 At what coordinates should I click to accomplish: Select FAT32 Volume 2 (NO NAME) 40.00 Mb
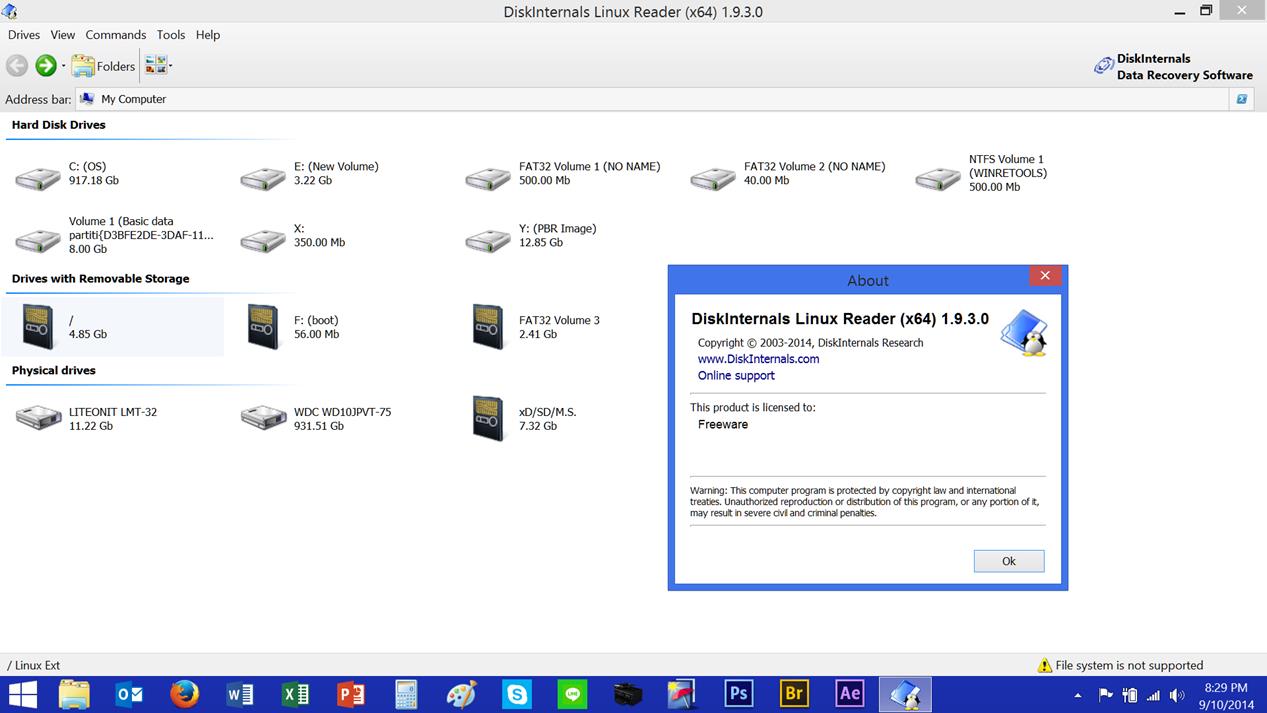(788, 174)
